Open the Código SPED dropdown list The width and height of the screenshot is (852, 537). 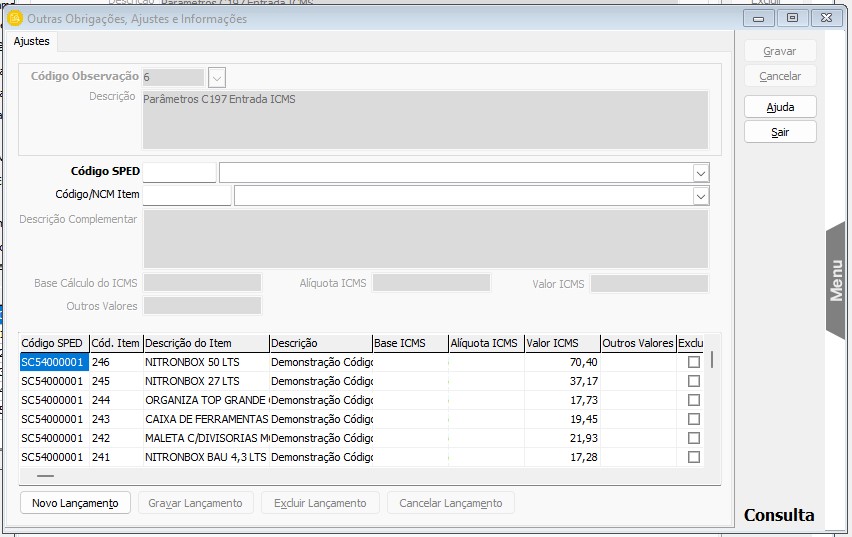[x=700, y=172]
